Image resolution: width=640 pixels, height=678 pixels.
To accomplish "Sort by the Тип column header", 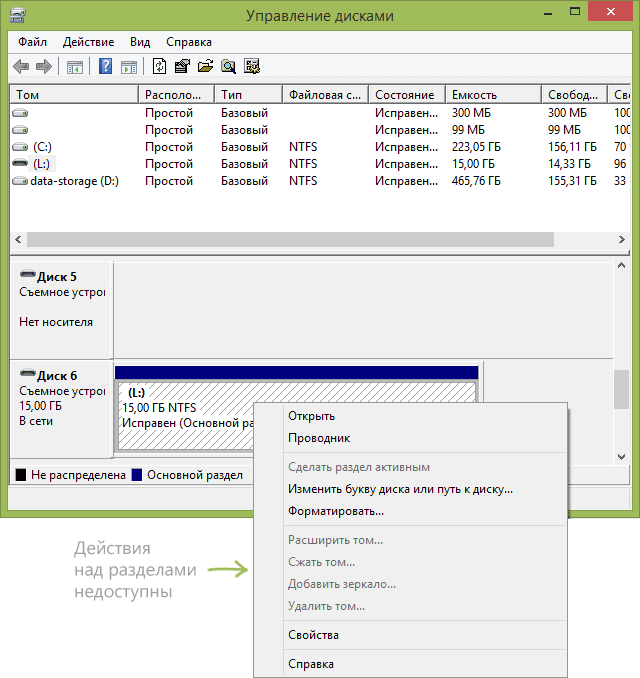I will tap(249, 95).
